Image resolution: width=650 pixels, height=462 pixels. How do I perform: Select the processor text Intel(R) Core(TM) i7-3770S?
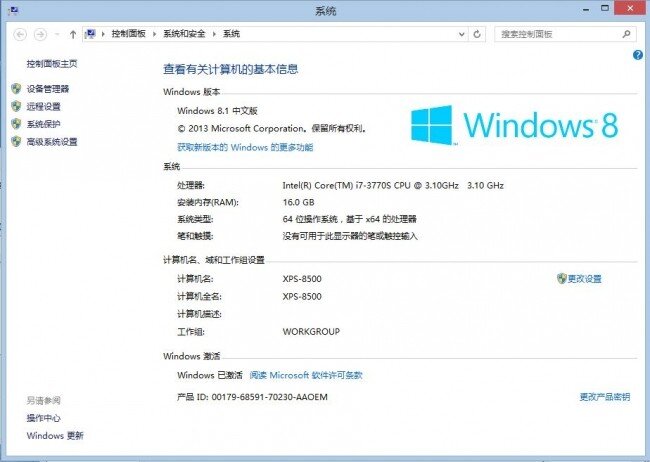[x=337, y=185]
